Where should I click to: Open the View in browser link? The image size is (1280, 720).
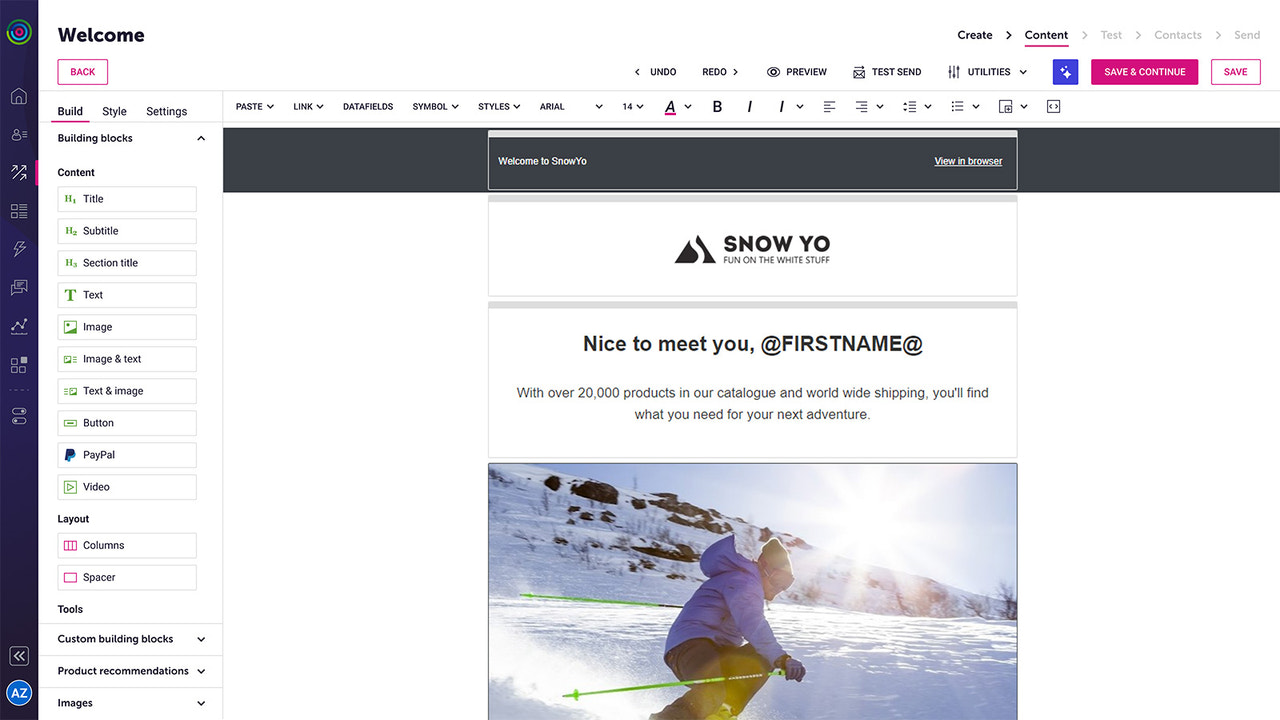[x=967, y=160]
